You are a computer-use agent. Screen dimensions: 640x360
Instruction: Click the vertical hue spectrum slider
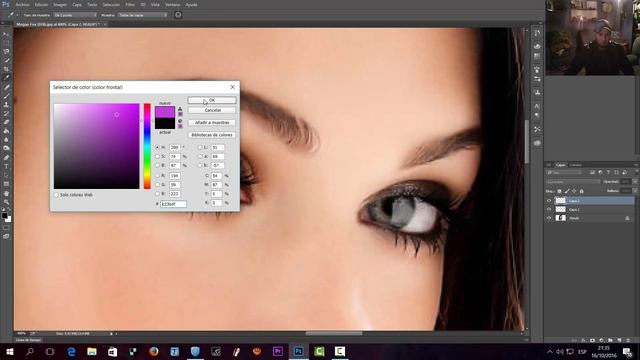147,146
